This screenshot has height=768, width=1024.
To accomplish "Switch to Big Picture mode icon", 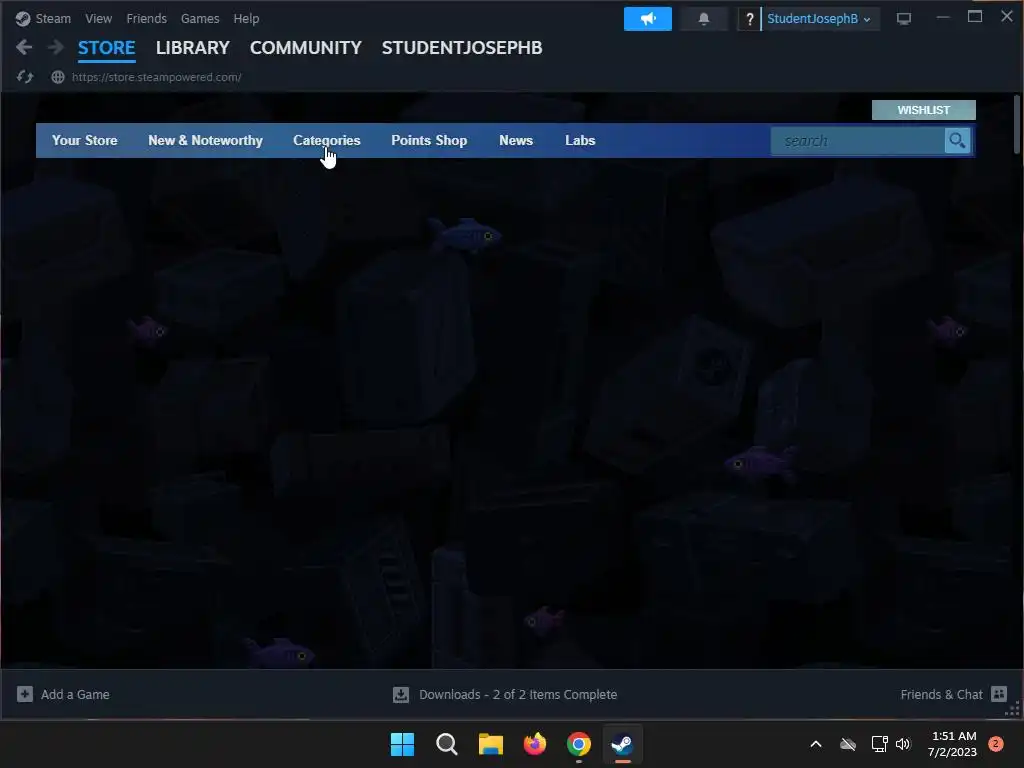I will tap(903, 19).
